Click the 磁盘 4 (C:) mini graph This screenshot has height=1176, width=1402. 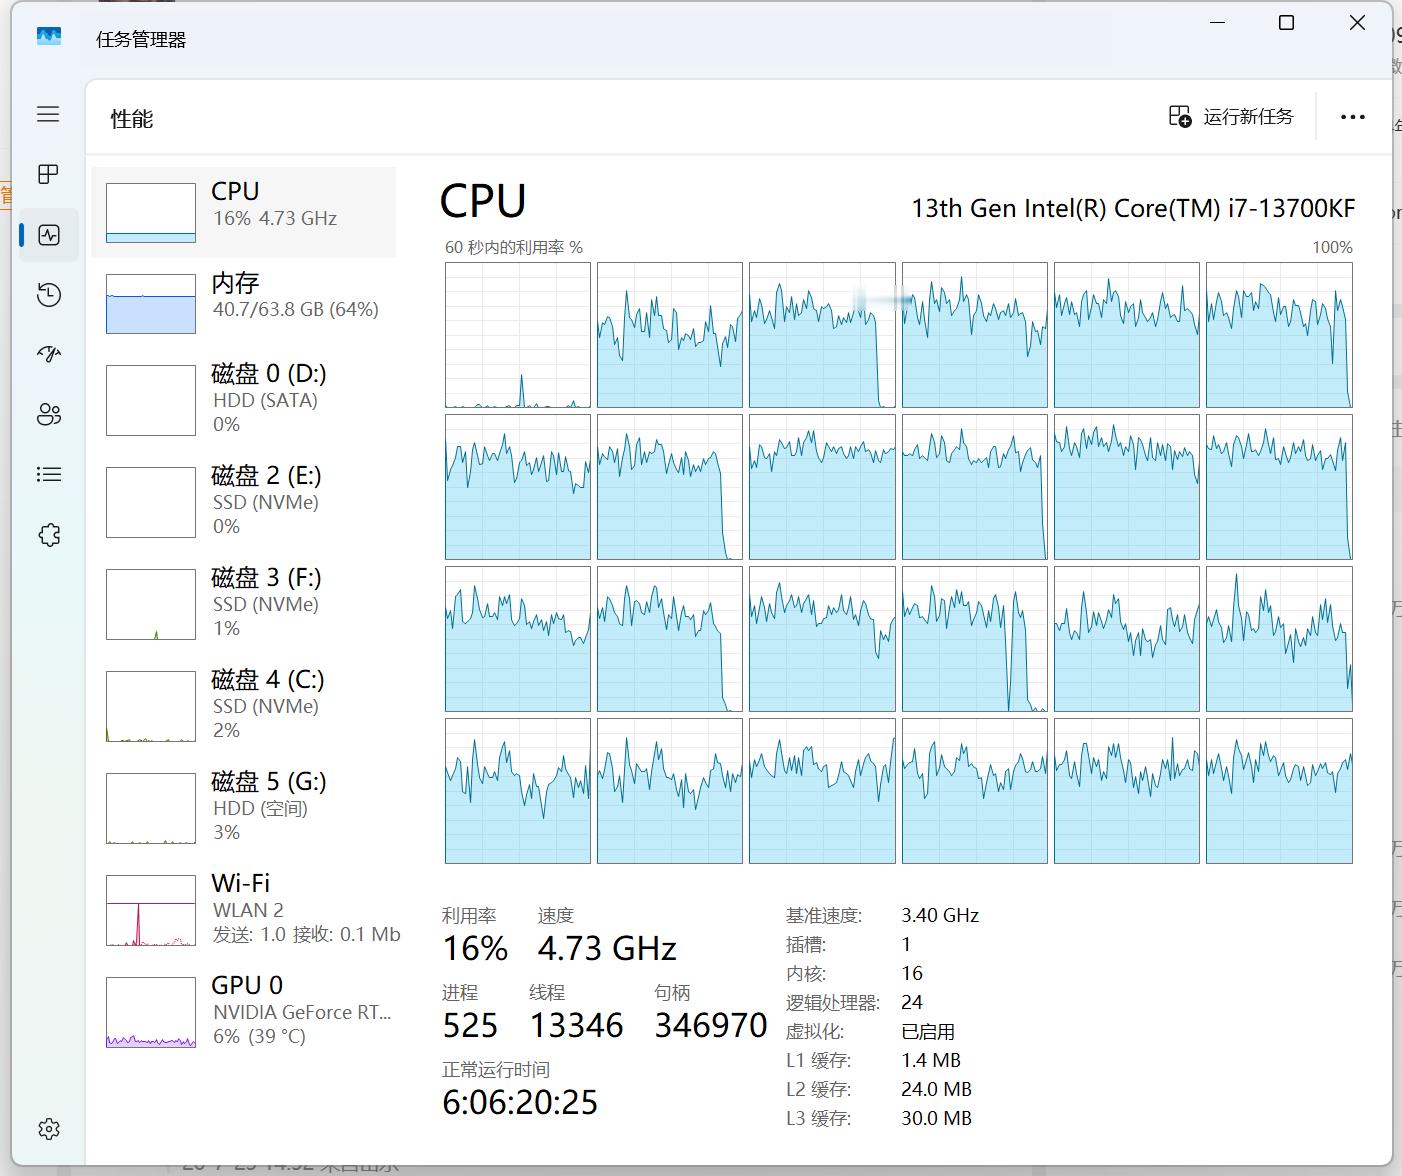pos(151,707)
